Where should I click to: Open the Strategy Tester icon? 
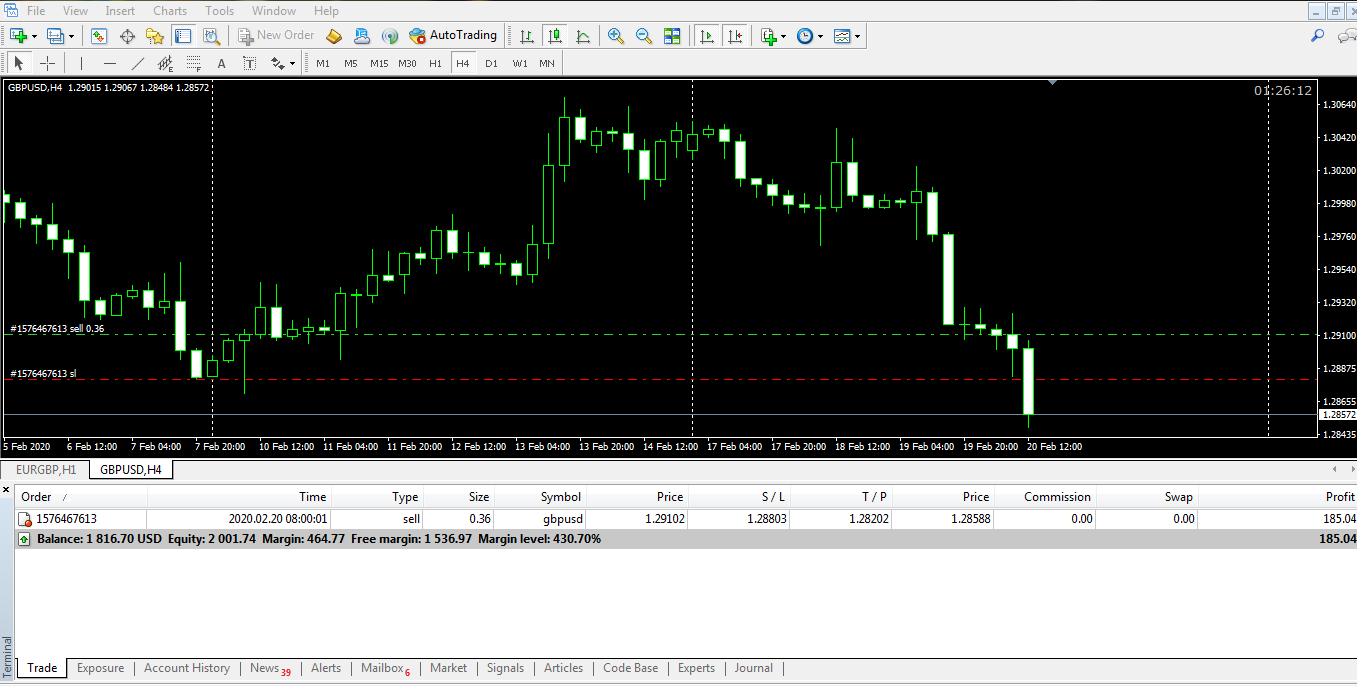[211, 36]
